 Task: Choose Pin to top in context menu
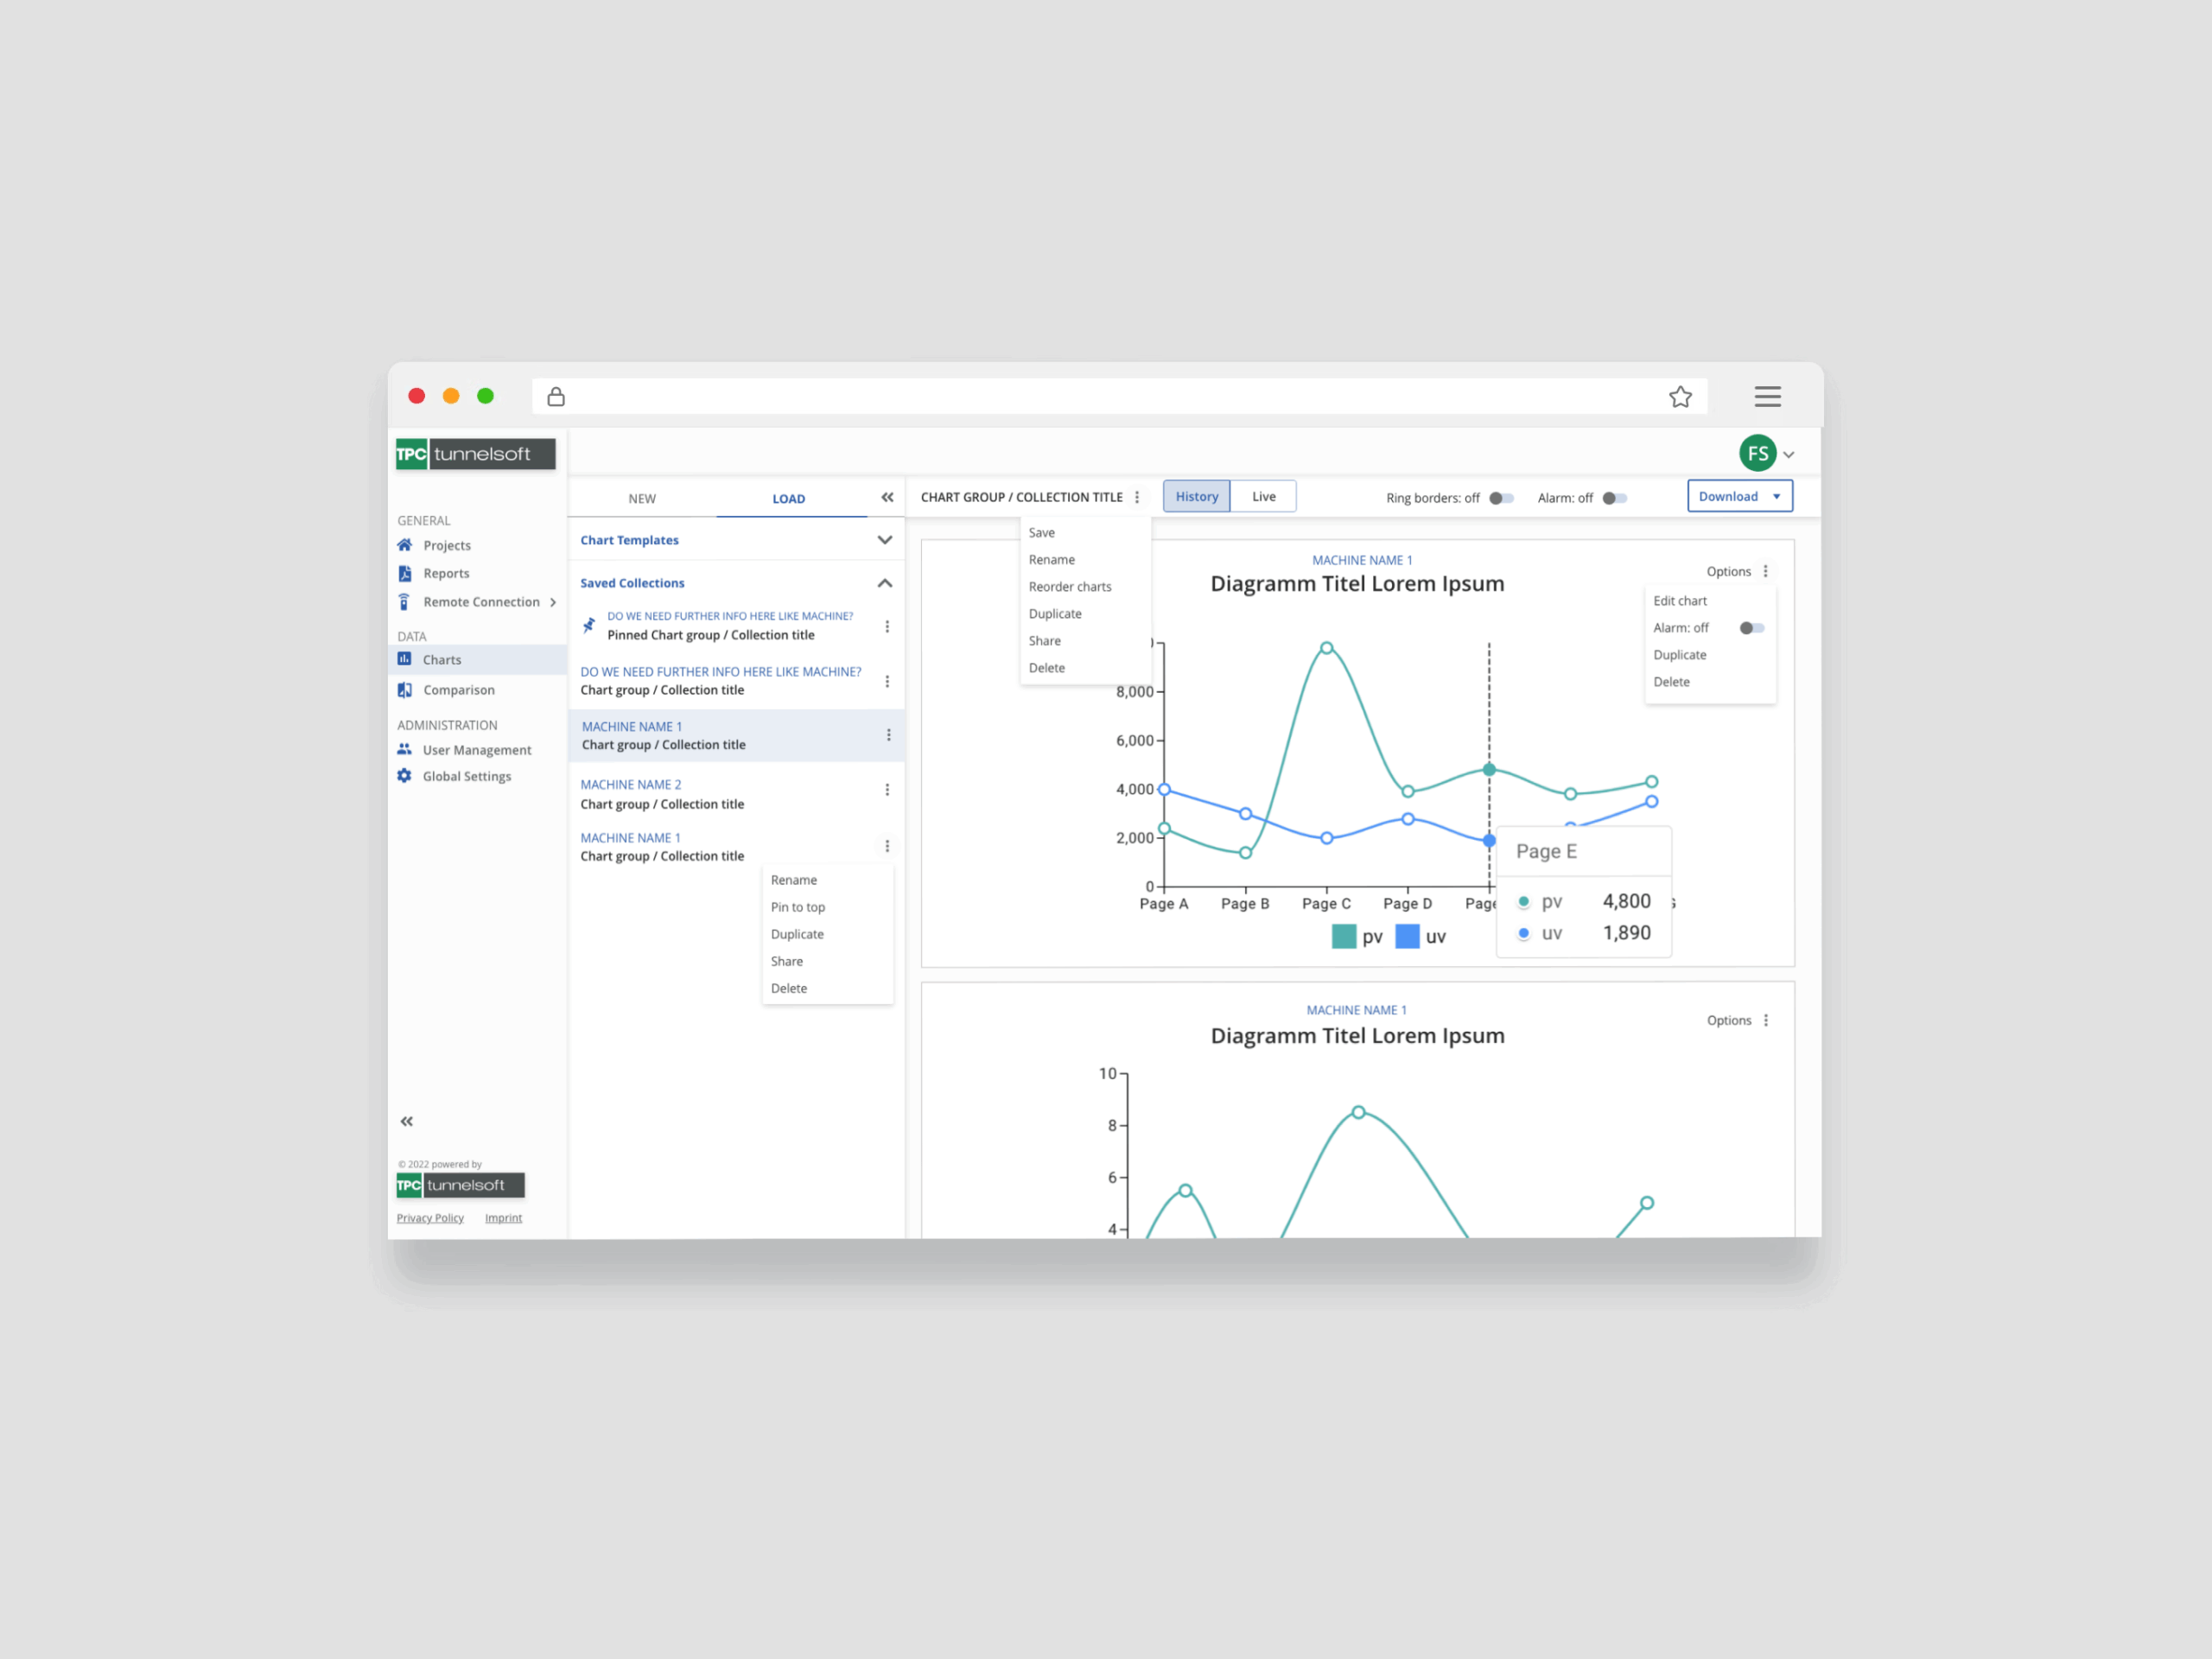(798, 907)
